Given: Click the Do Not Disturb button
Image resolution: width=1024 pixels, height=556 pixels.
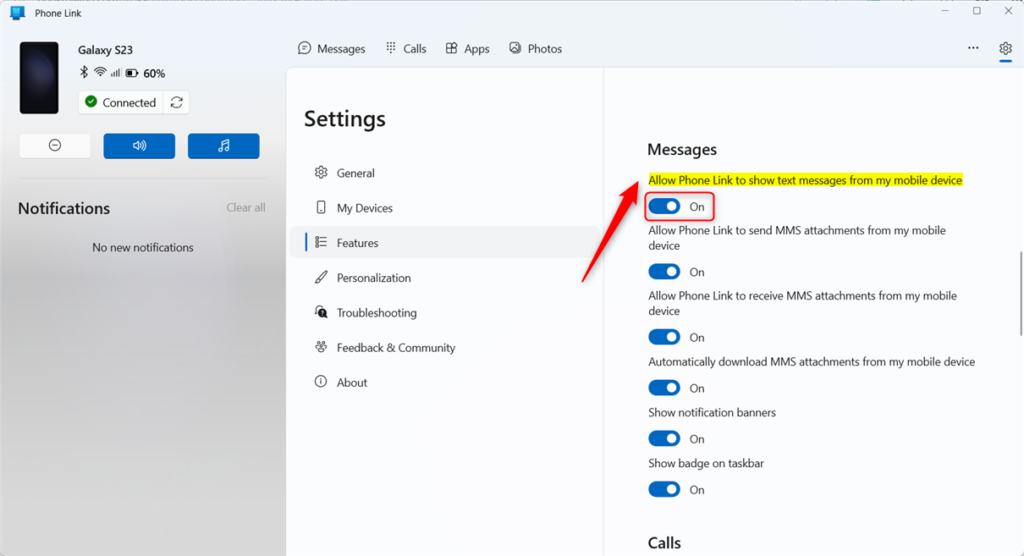Looking at the screenshot, I should coord(55,146).
